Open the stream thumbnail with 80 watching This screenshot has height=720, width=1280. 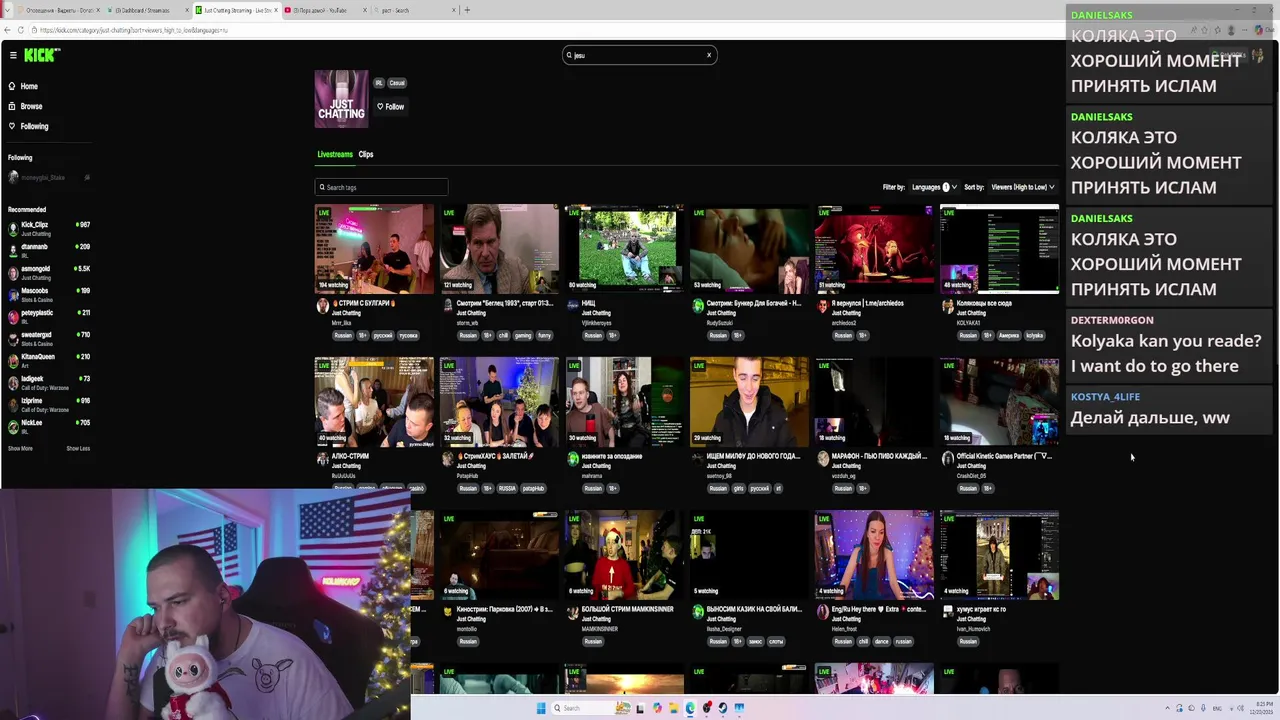624,248
